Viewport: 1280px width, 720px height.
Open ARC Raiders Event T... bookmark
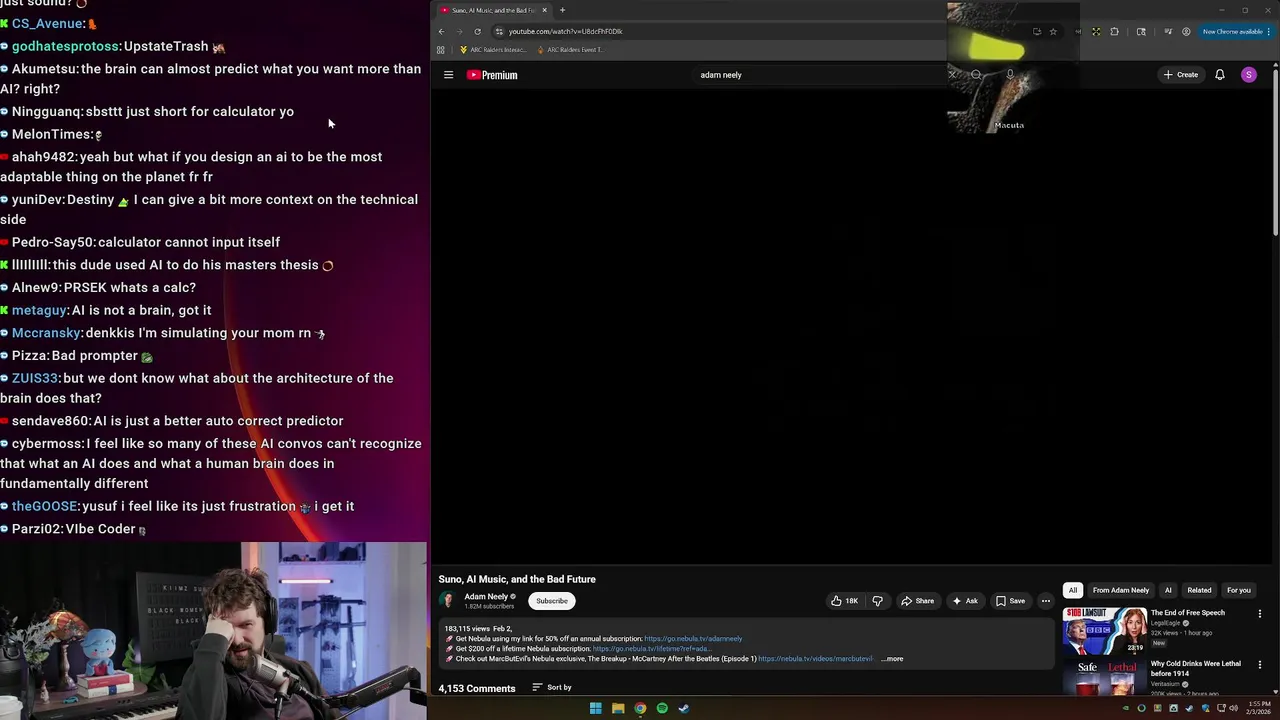click(570, 50)
